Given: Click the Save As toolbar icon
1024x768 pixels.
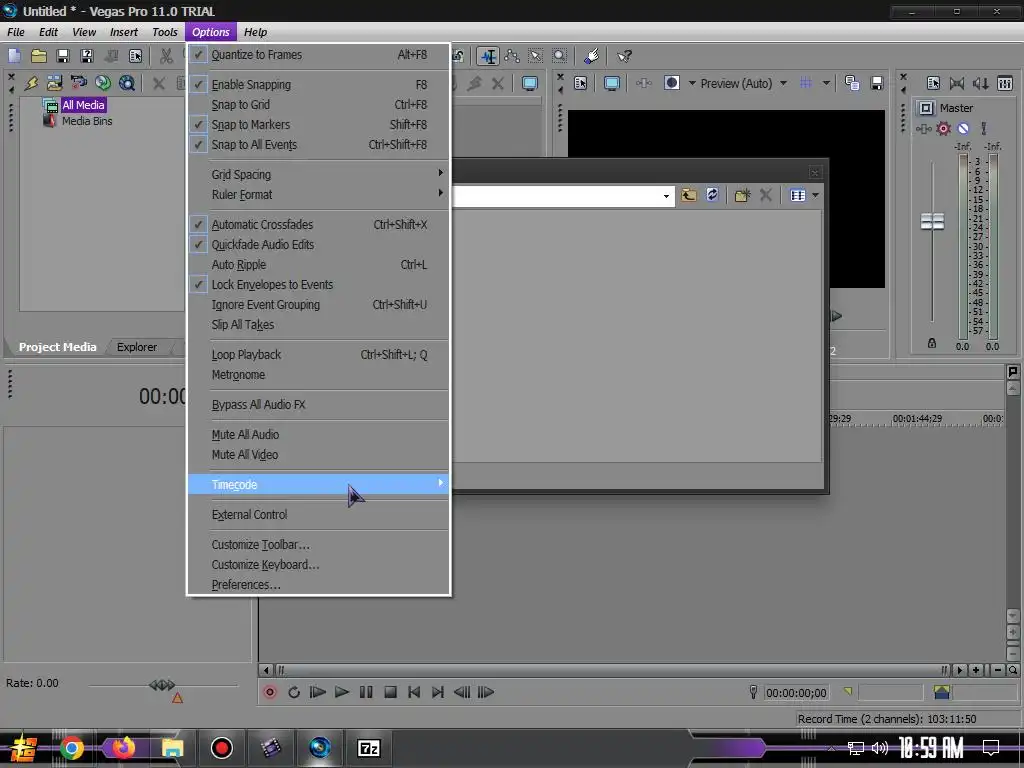Looking at the screenshot, I should click(x=87, y=56).
